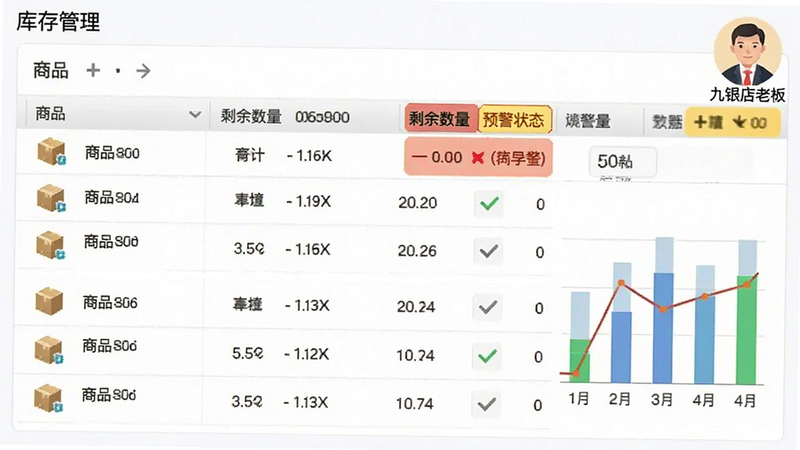Toggle the green checkbox in the 10.24 row
The height and width of the screenshot is (450, 800).
(x=487, y=356)
